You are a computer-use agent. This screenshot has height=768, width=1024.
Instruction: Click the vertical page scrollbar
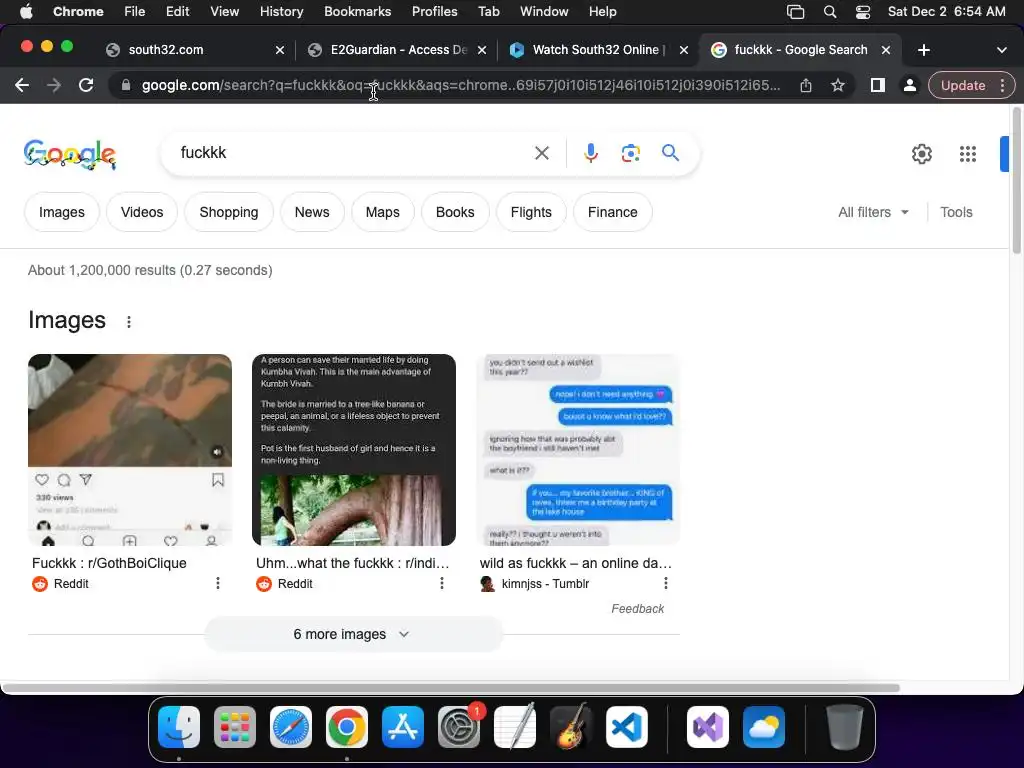pyautogui.click(x=1016, y=181)
